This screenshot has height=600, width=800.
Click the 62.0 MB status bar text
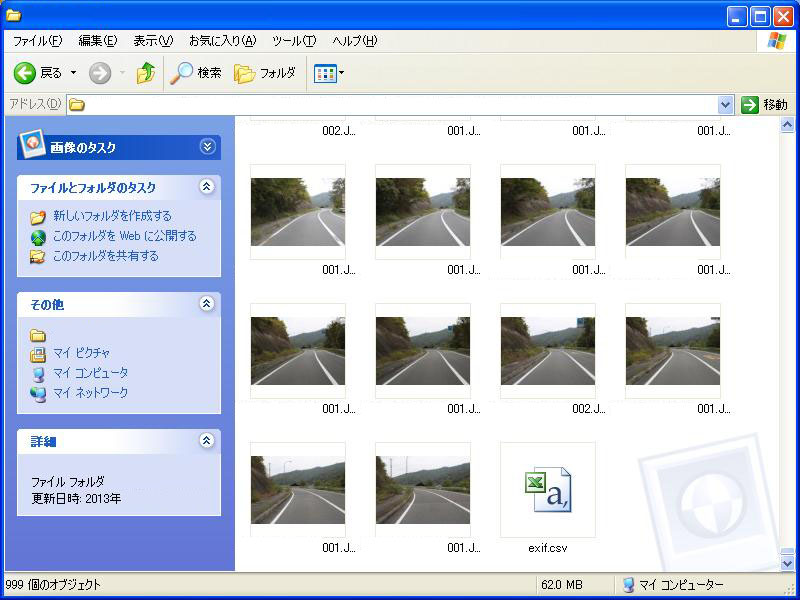coord(562,585)
